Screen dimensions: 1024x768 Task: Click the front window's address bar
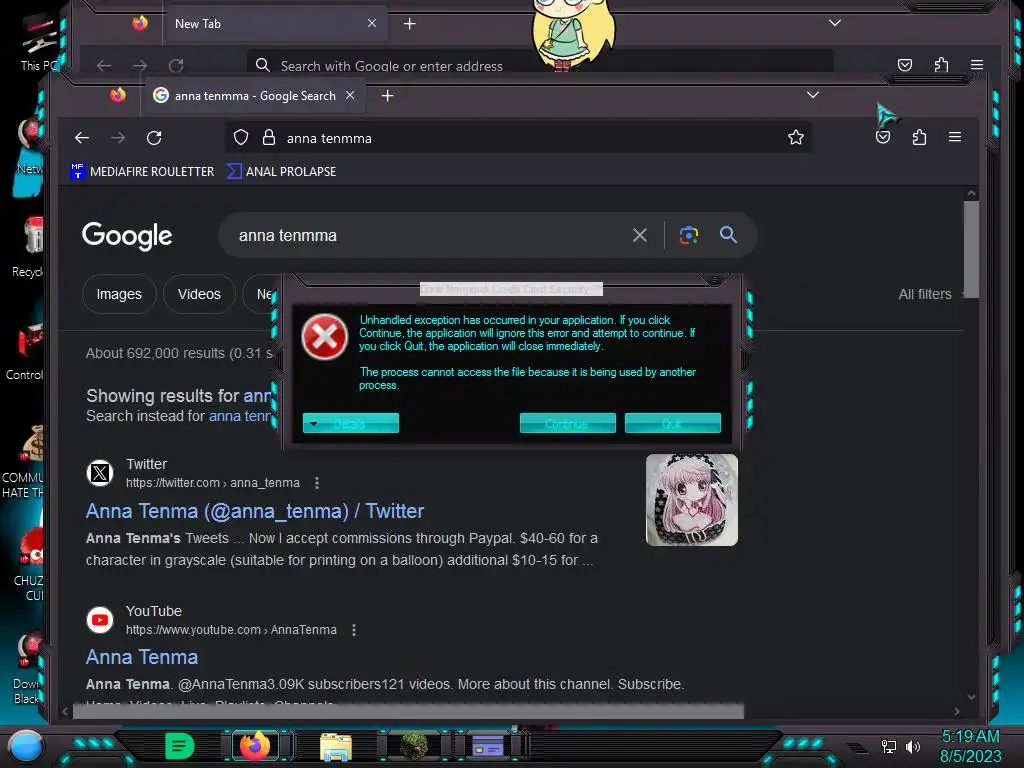click(x=519, y=138)
